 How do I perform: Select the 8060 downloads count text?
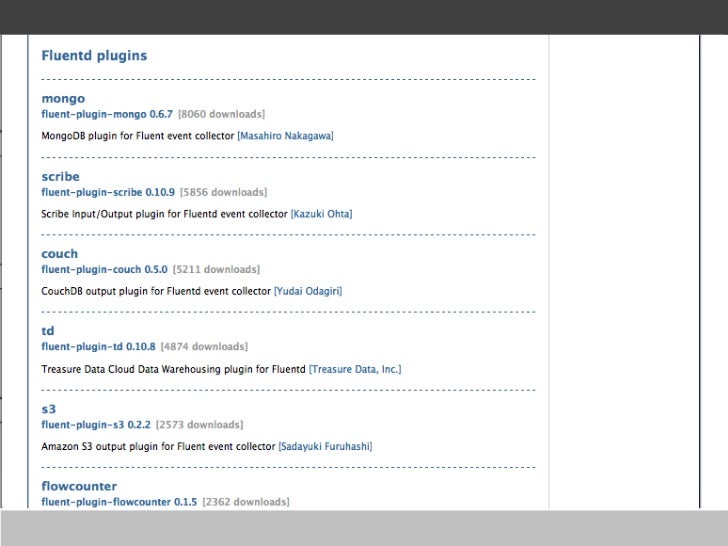tap(221, 114)
